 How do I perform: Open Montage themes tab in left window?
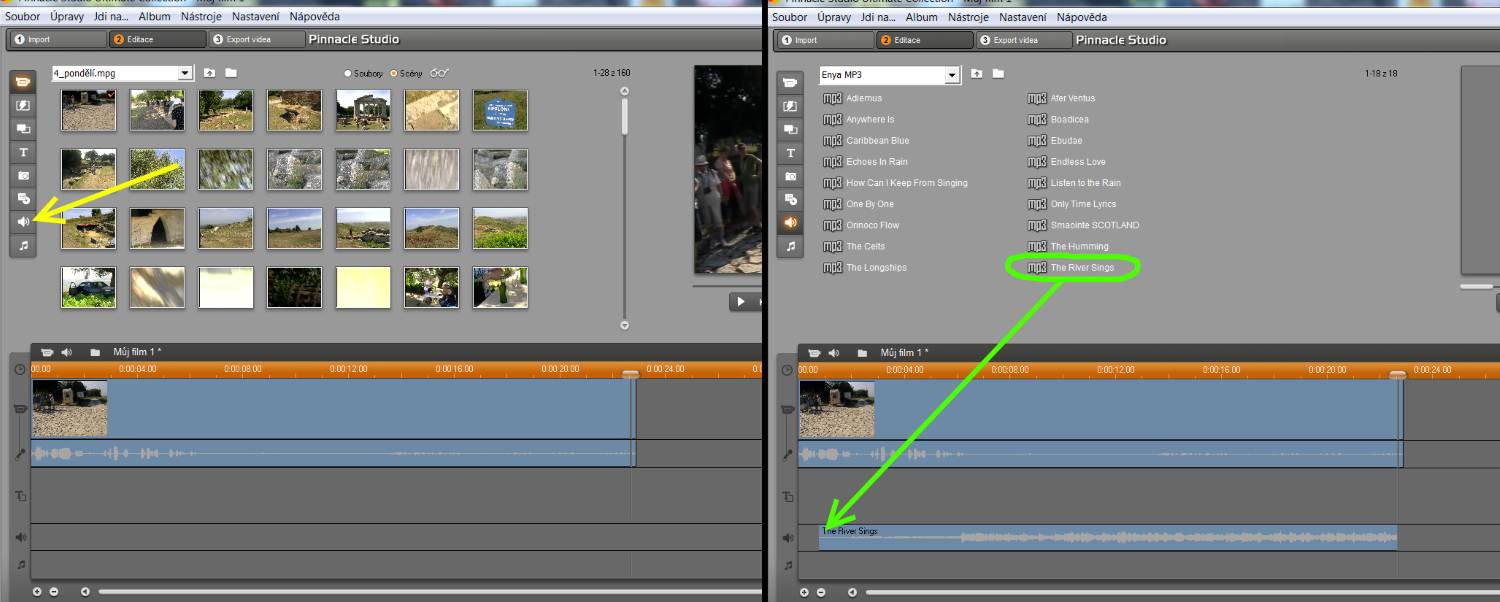click(23, 129)
